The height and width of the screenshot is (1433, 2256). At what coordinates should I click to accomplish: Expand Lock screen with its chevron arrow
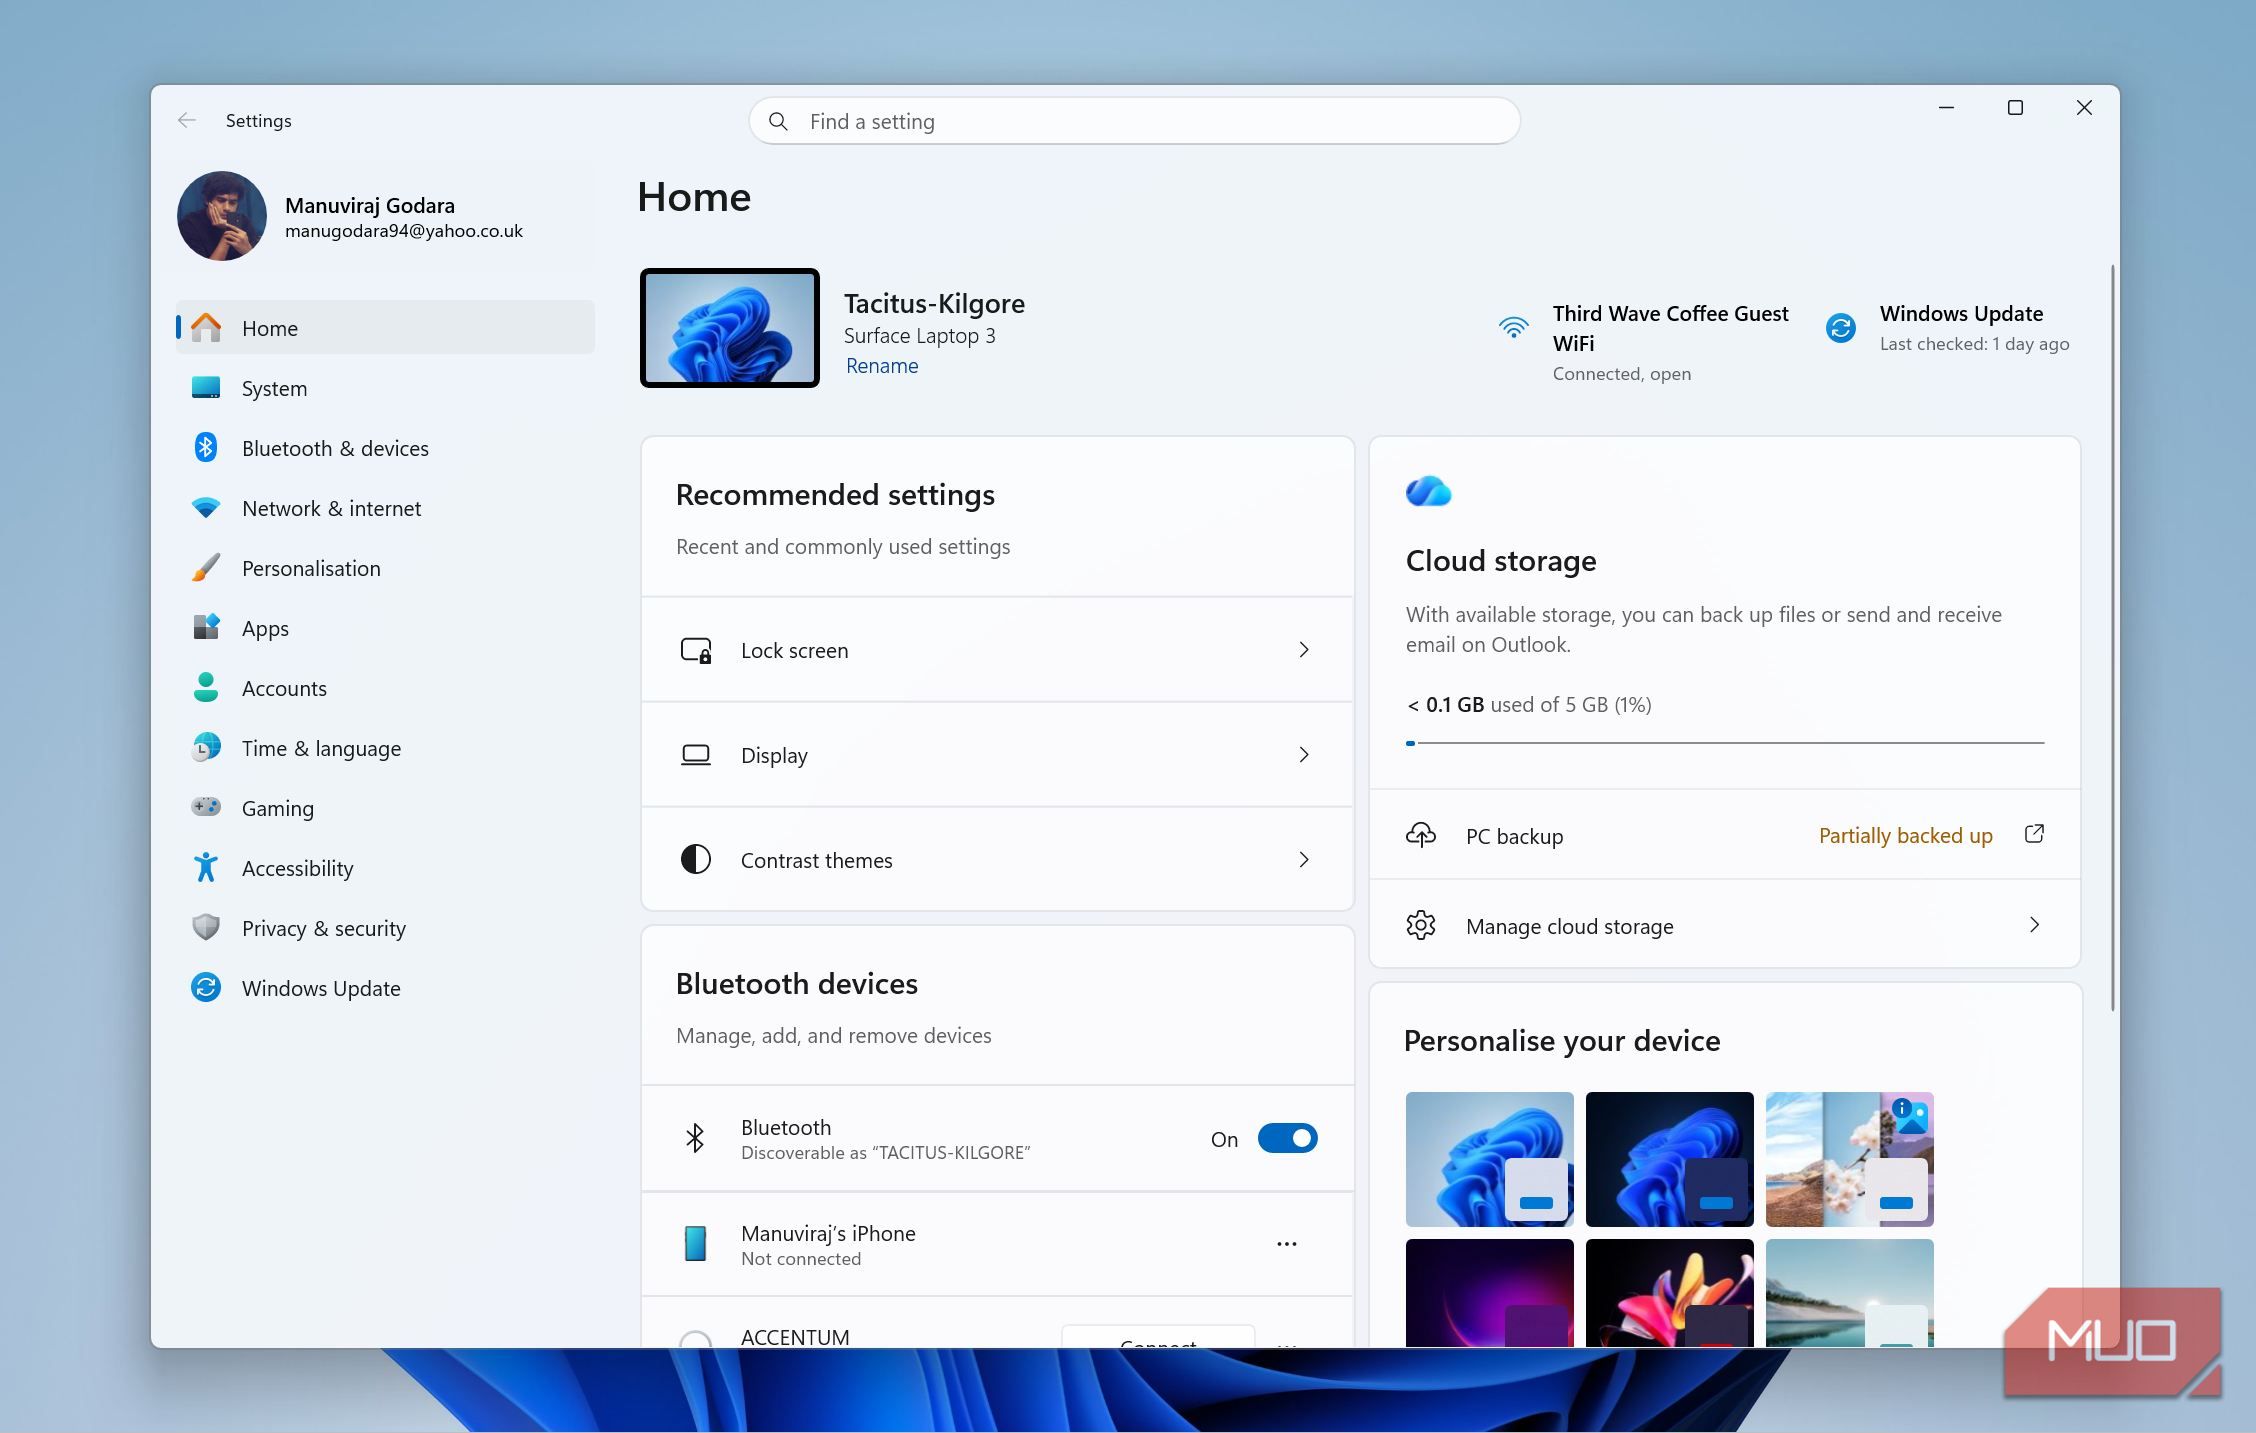pyautogui.click(x=1304, y=650)
